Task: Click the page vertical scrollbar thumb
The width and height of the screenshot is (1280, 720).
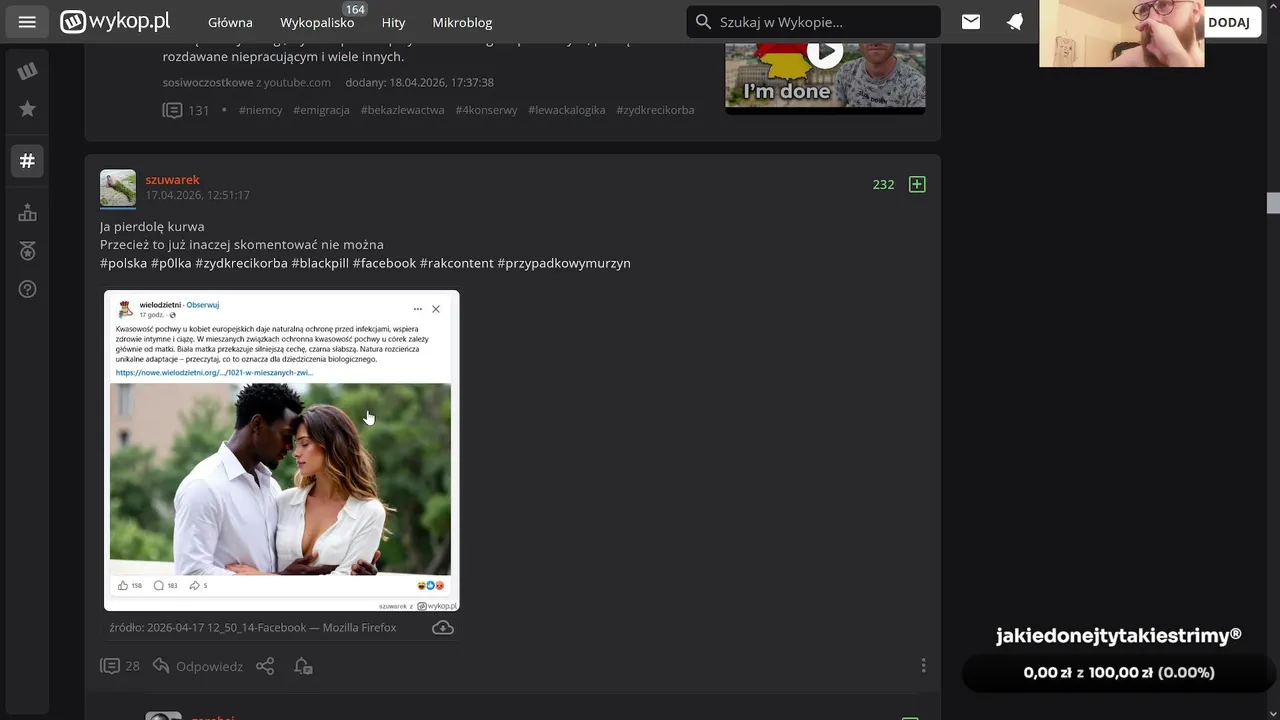Action: 1273,202
